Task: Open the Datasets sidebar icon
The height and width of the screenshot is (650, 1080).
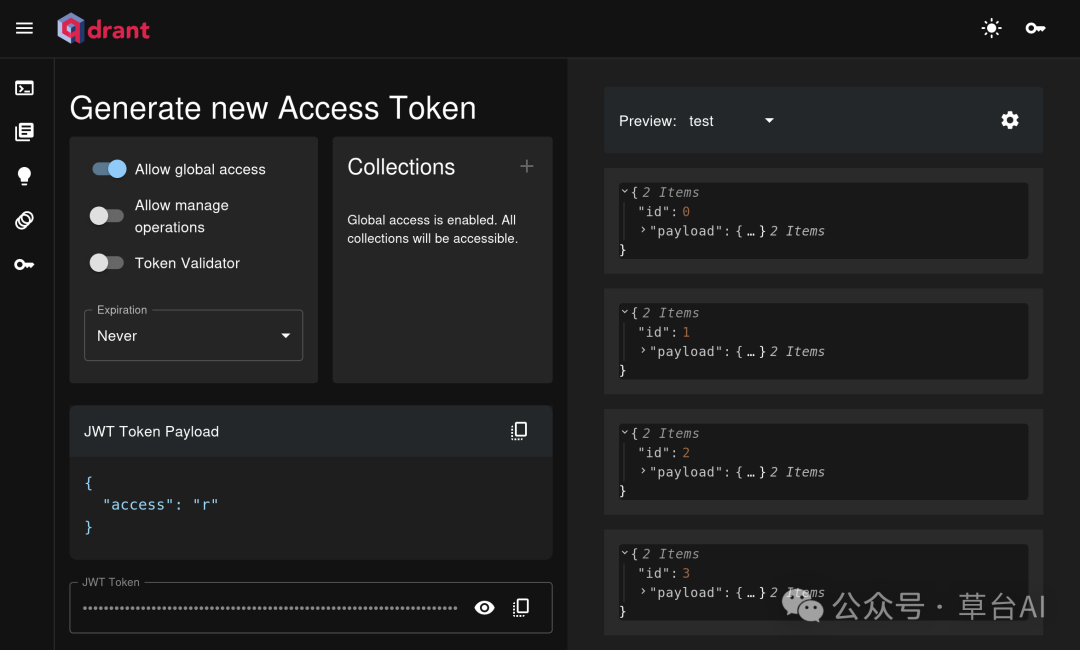Action: [x=25, y=220]
